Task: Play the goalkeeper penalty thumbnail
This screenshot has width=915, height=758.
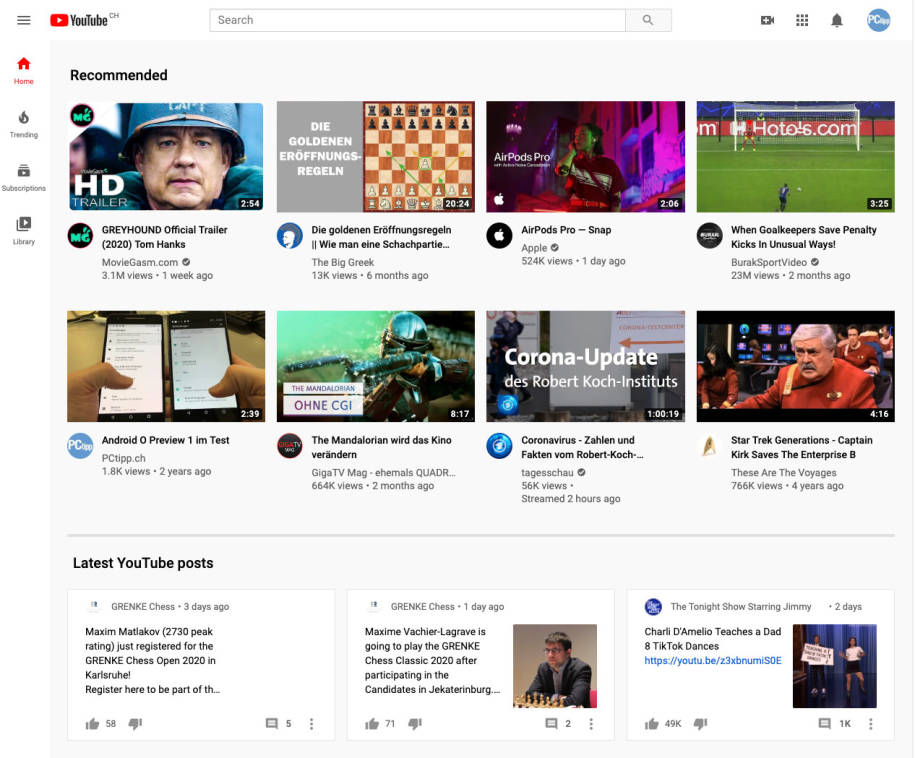Action: tap(795, 156)
